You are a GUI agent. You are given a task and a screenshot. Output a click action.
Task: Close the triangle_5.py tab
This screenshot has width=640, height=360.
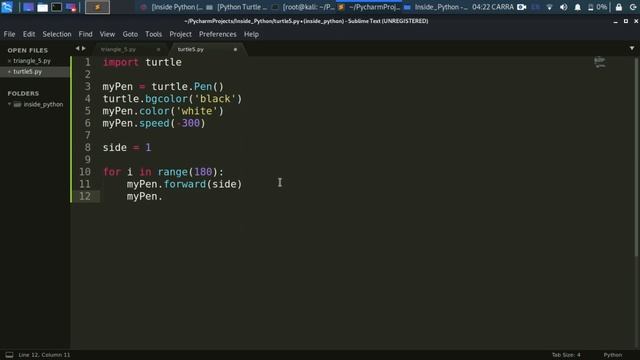[158, 49]
